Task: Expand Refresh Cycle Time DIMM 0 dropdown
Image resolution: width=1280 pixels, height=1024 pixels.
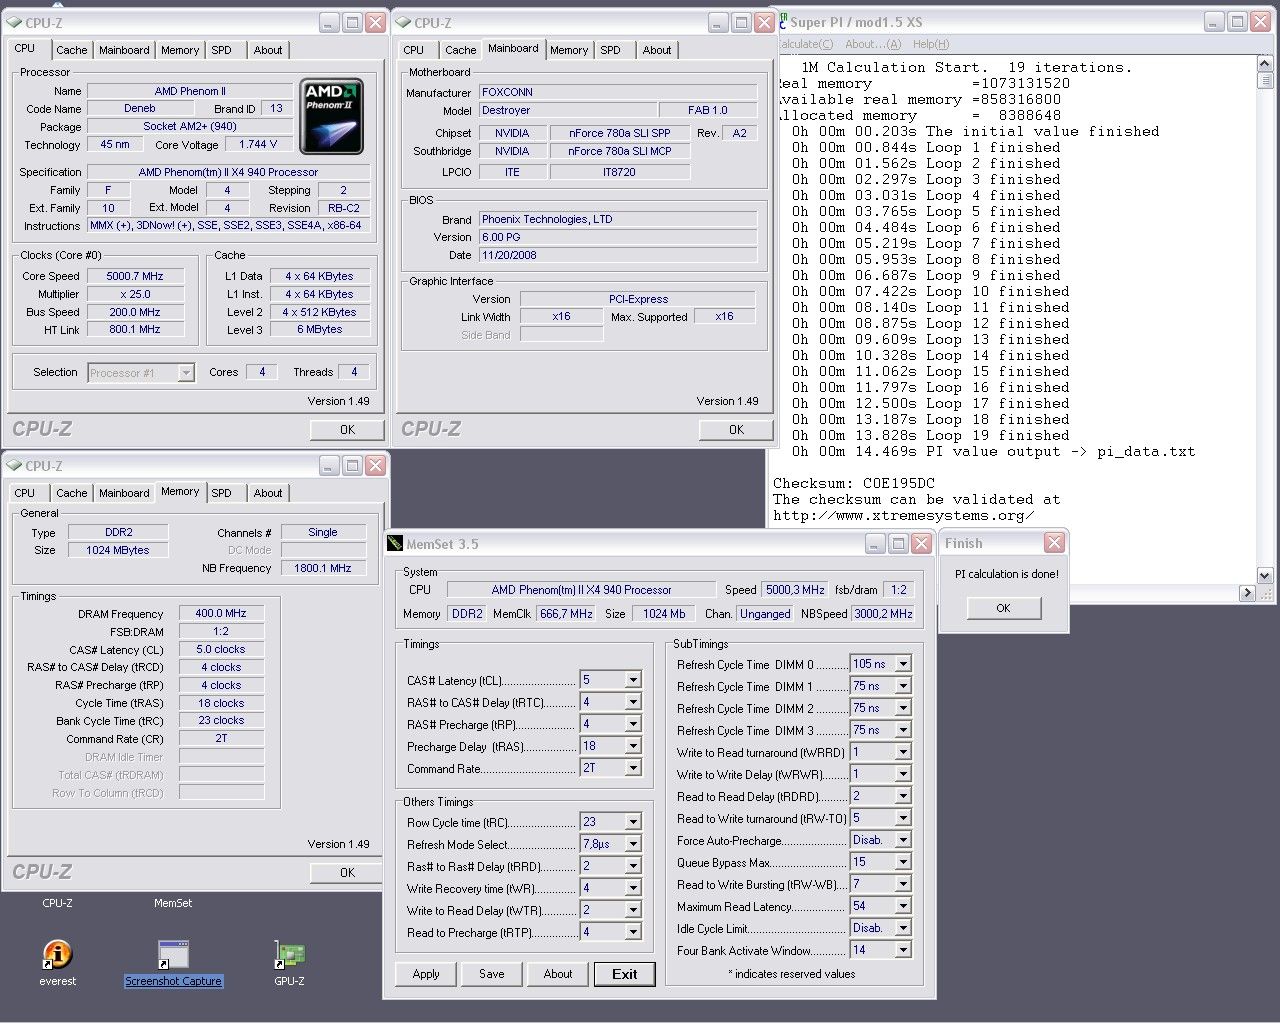Action: point(902,664)
